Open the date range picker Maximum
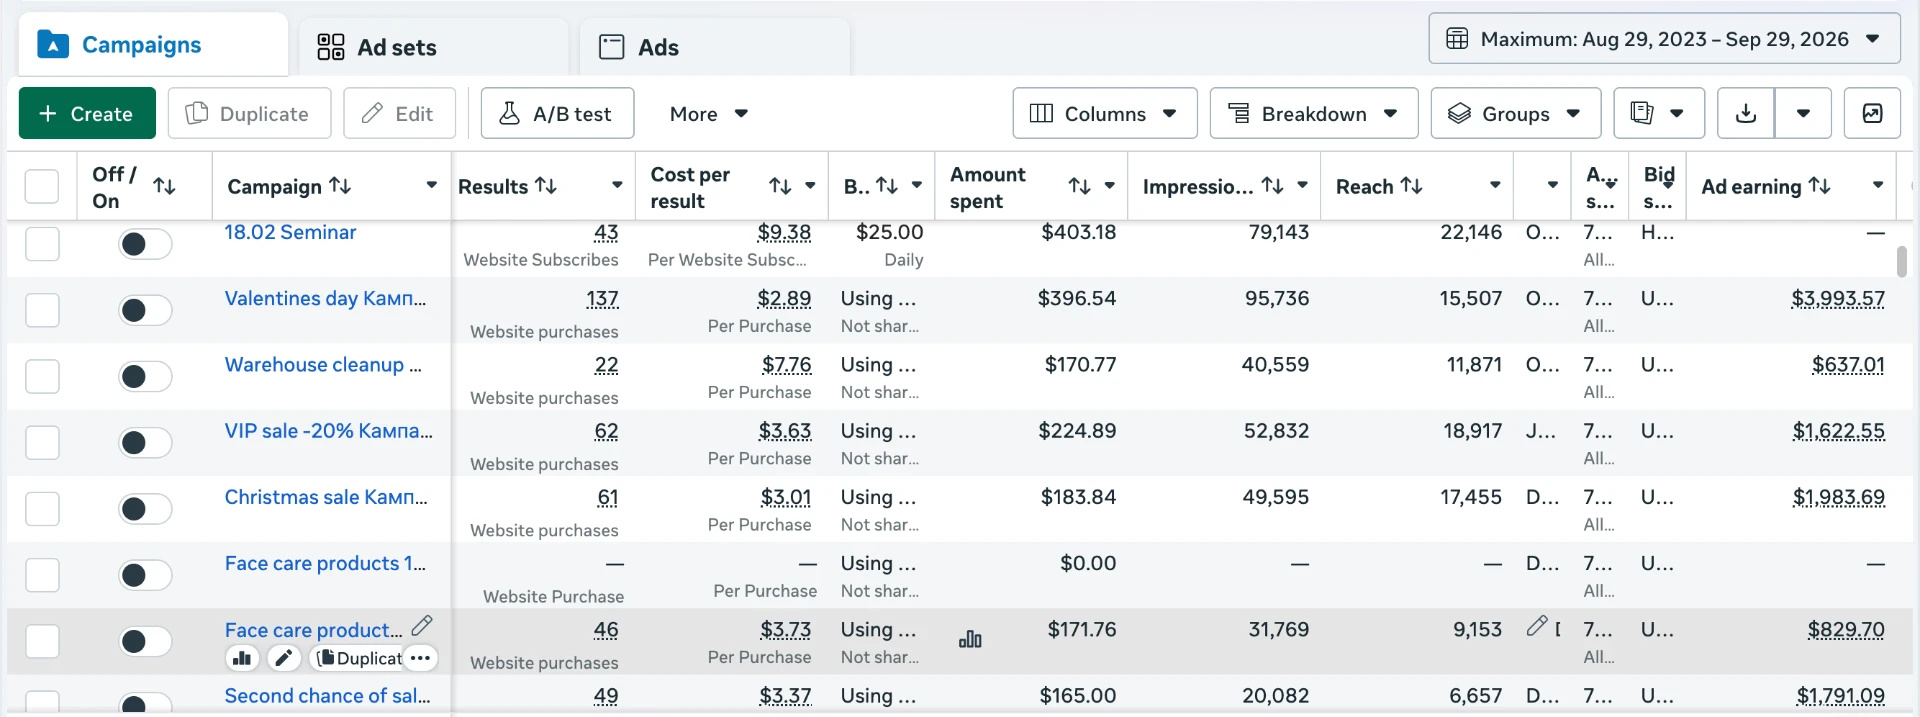 click(x=1664, y=39)
